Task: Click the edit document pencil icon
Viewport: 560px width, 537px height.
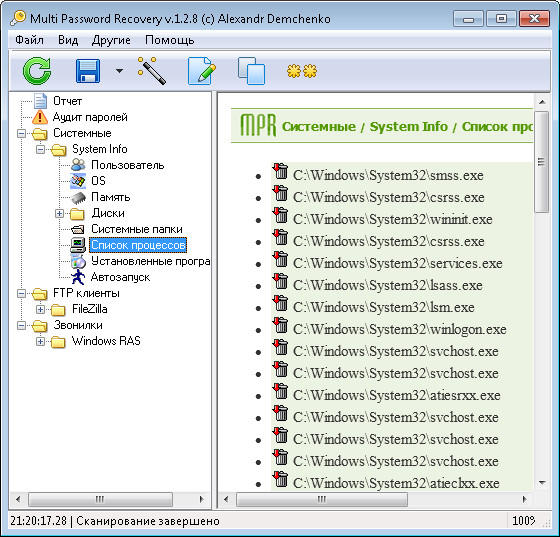Action: point(202,71)
